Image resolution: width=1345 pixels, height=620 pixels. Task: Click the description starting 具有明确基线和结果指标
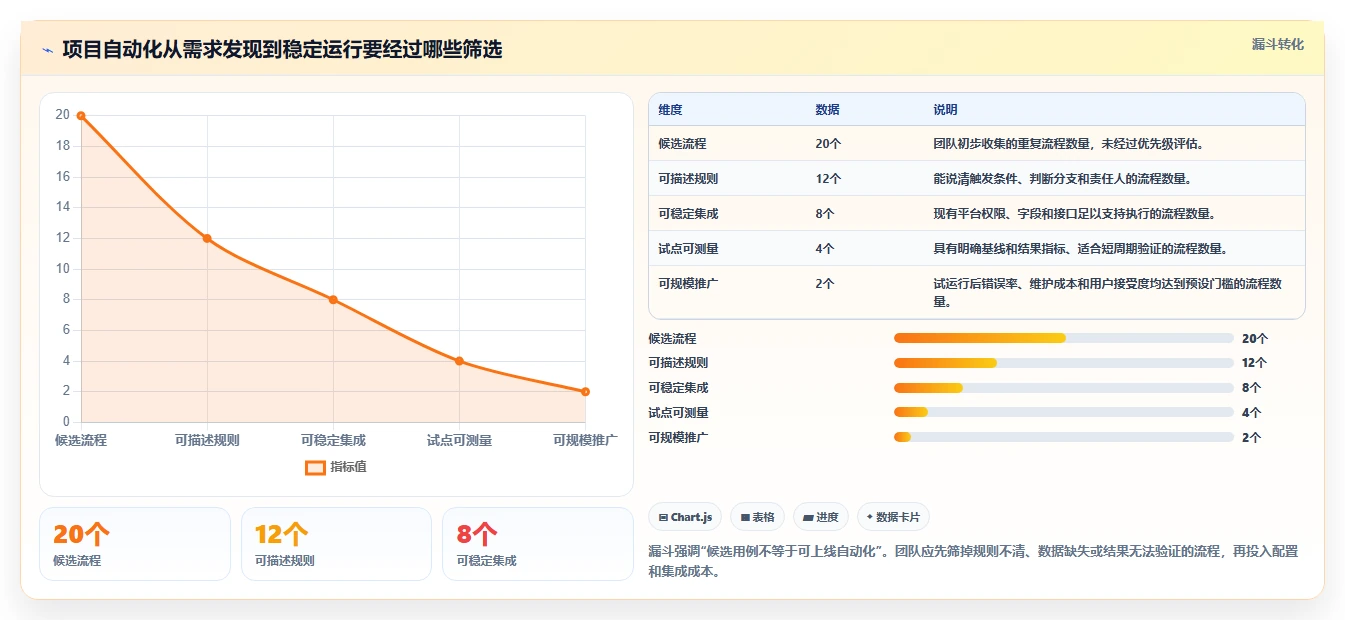click(1081, 249)
